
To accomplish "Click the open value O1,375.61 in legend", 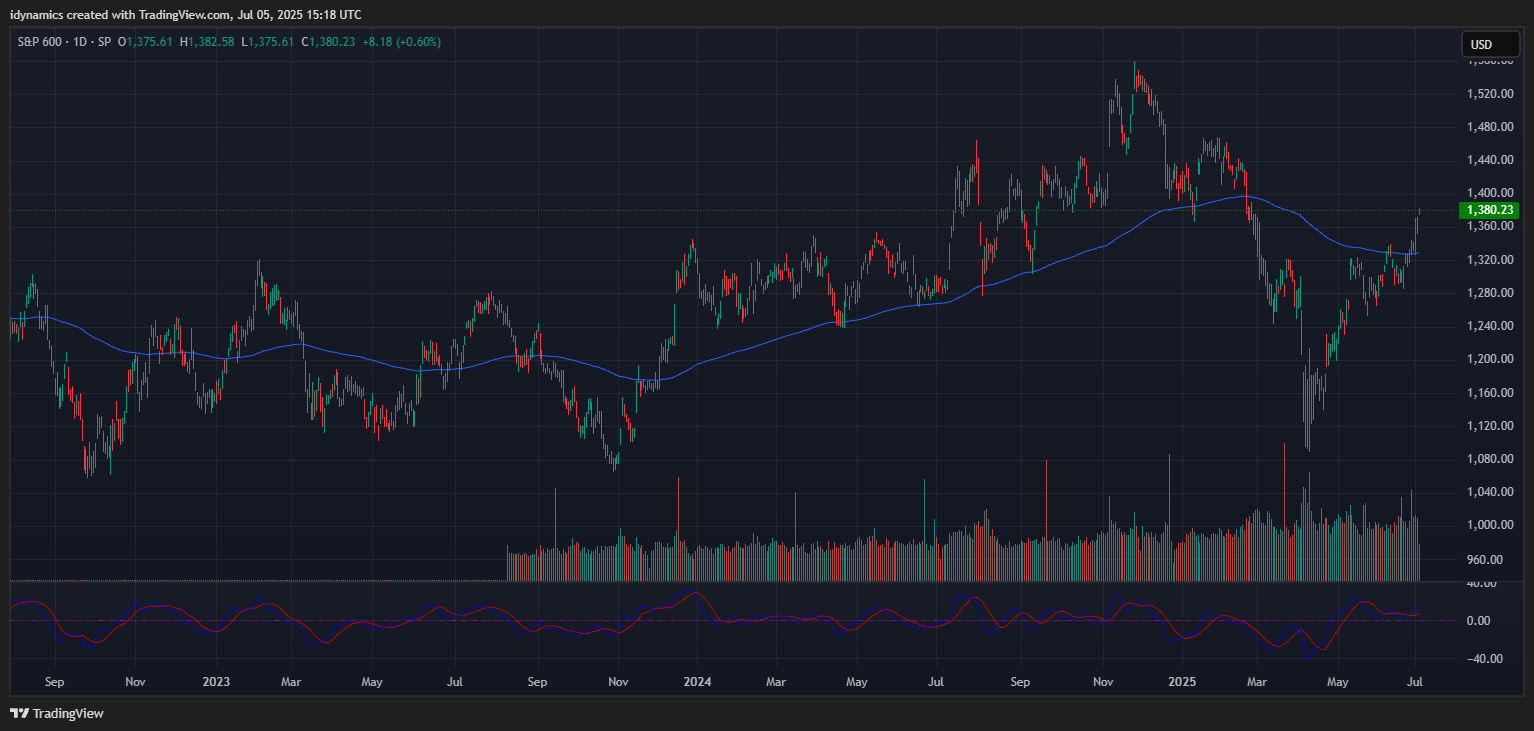I will tap(146, 42).
